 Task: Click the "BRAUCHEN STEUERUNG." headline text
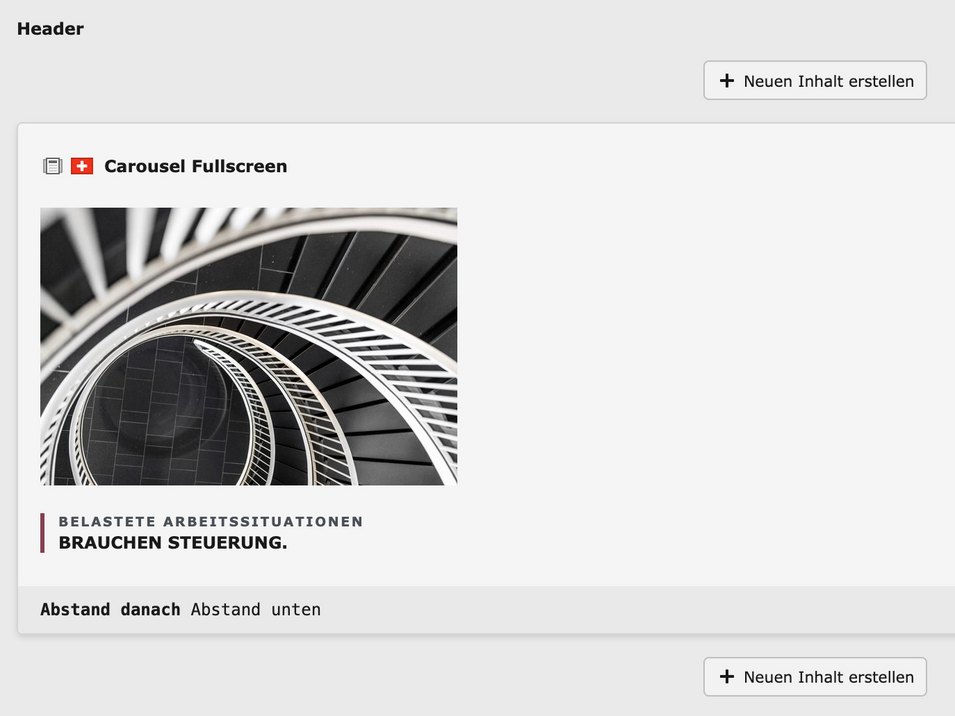173,542
